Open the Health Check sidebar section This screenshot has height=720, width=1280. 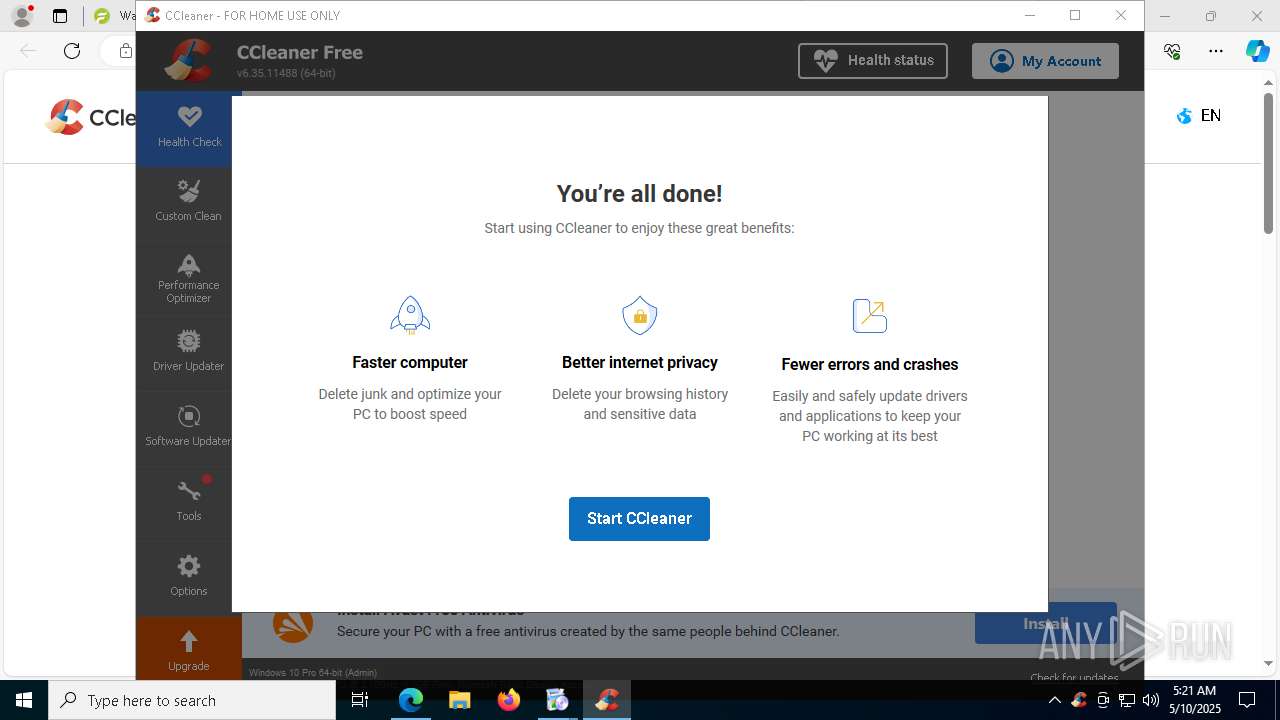[x=189, y=128]
